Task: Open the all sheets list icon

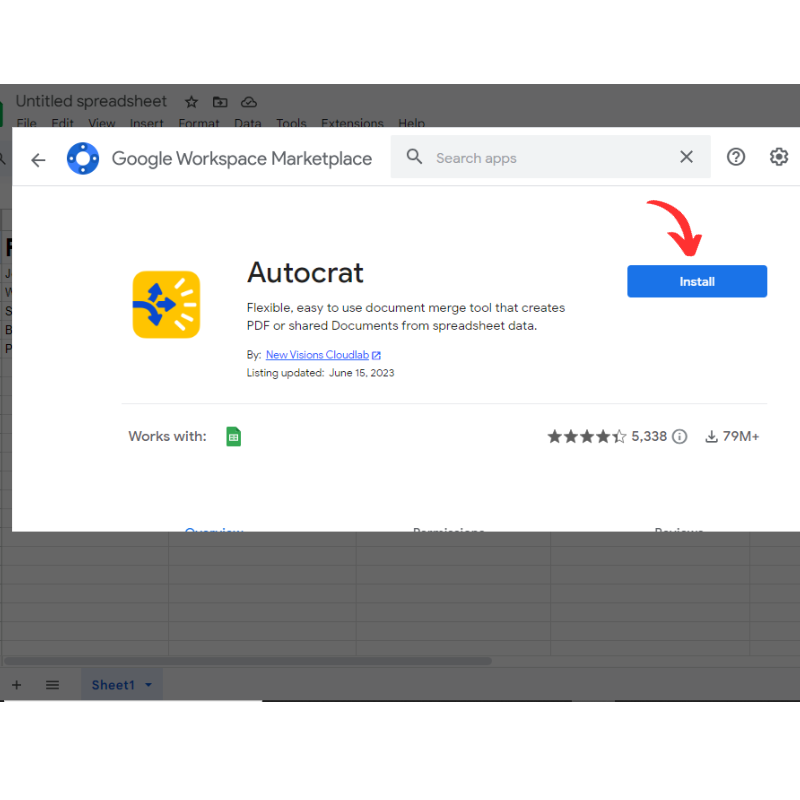Action: click(52, 685)
